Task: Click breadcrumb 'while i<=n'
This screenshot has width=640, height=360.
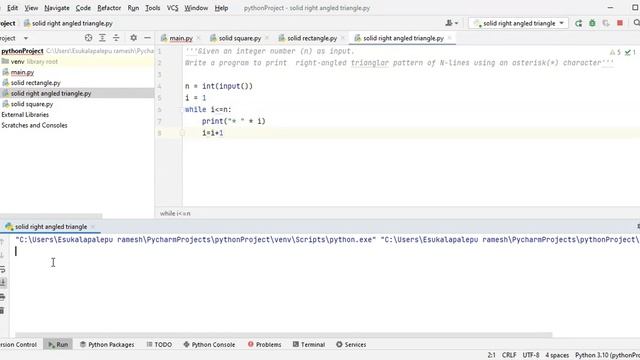Action: (175, 213)
